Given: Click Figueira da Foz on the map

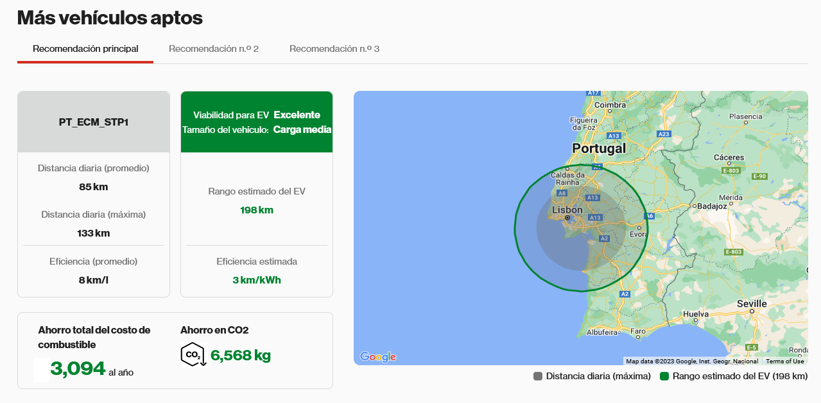Looking at the screenshot, I should coord(584,124).
